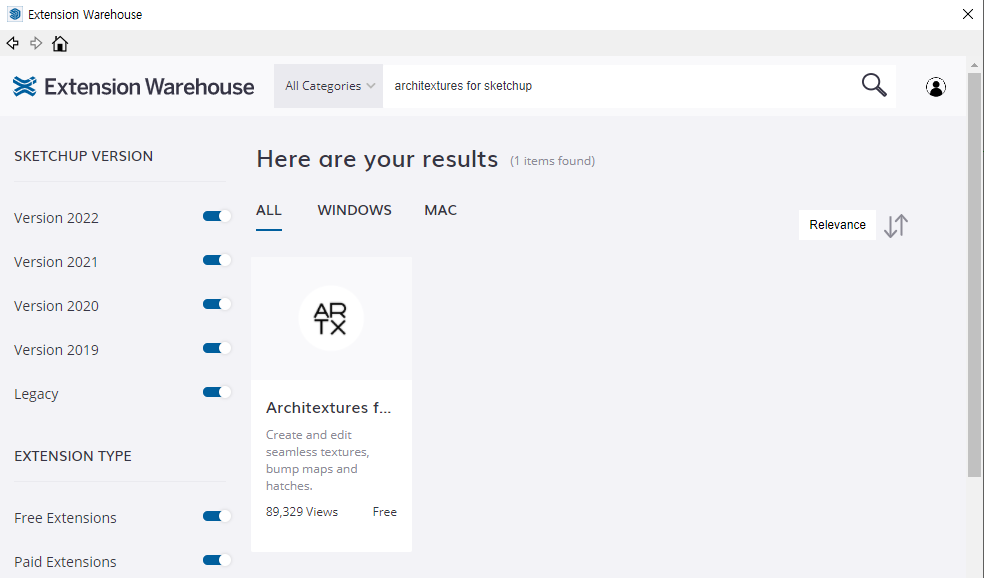
Task: Click the vertical scrollbar thumb
Action: tap(974, 275)
